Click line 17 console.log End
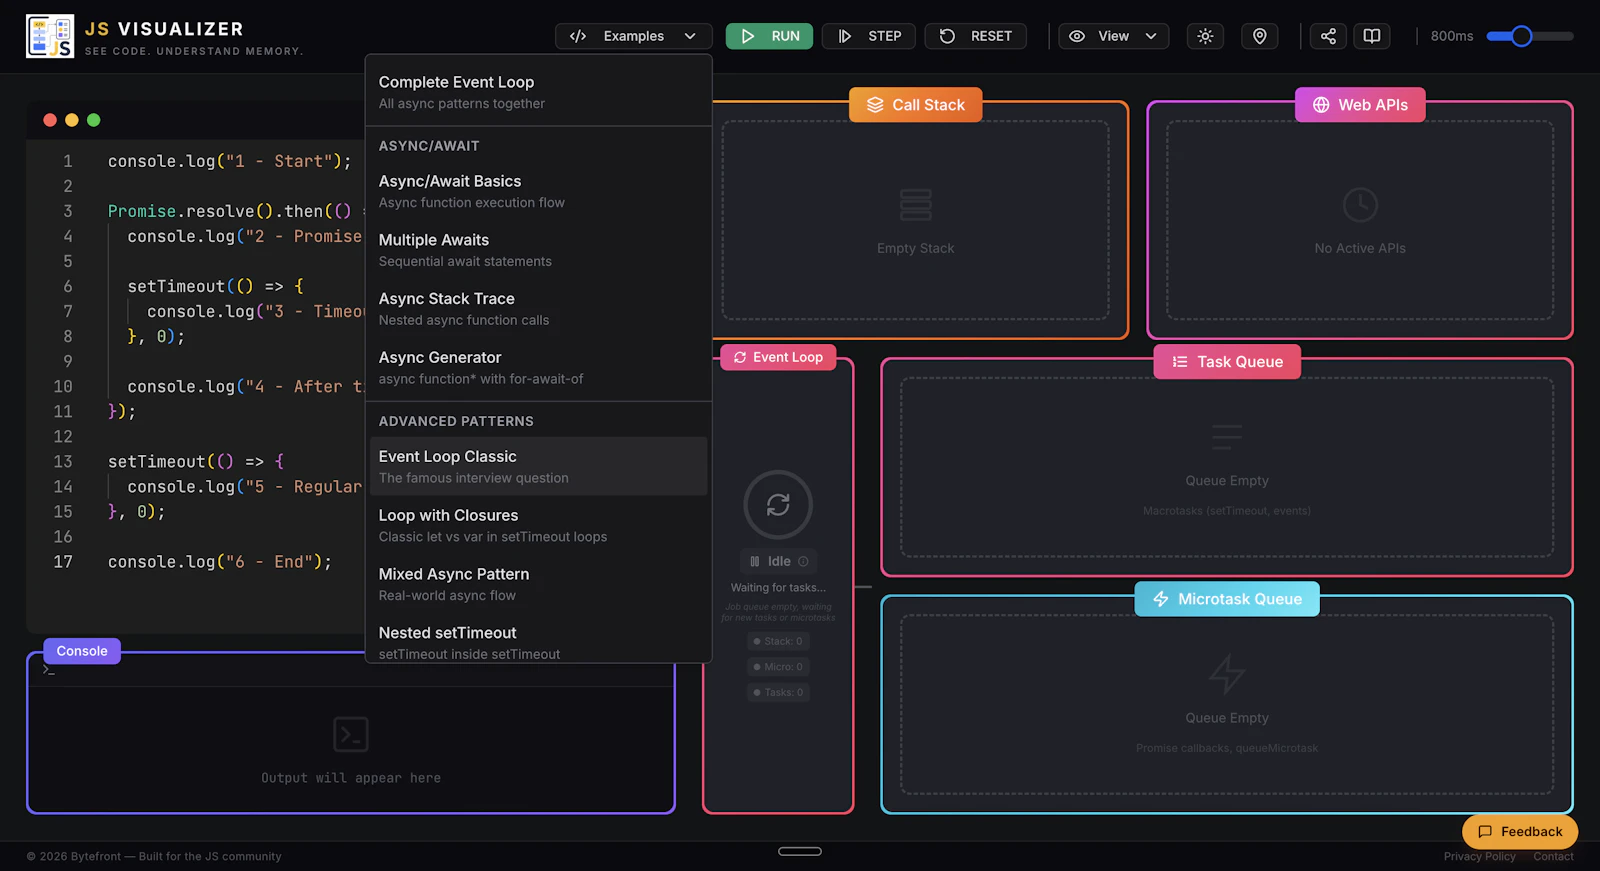Viewport: 1600px width, 871px height. point(219,562)
